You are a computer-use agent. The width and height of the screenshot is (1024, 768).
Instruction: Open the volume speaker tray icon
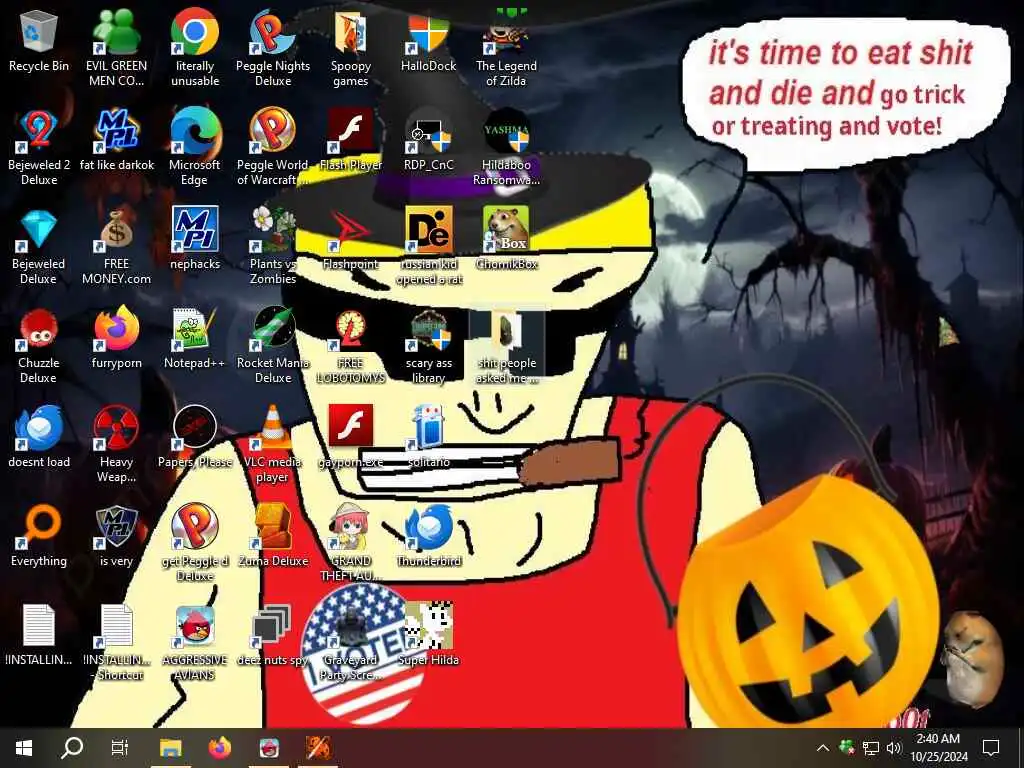(x=894, y=748)
